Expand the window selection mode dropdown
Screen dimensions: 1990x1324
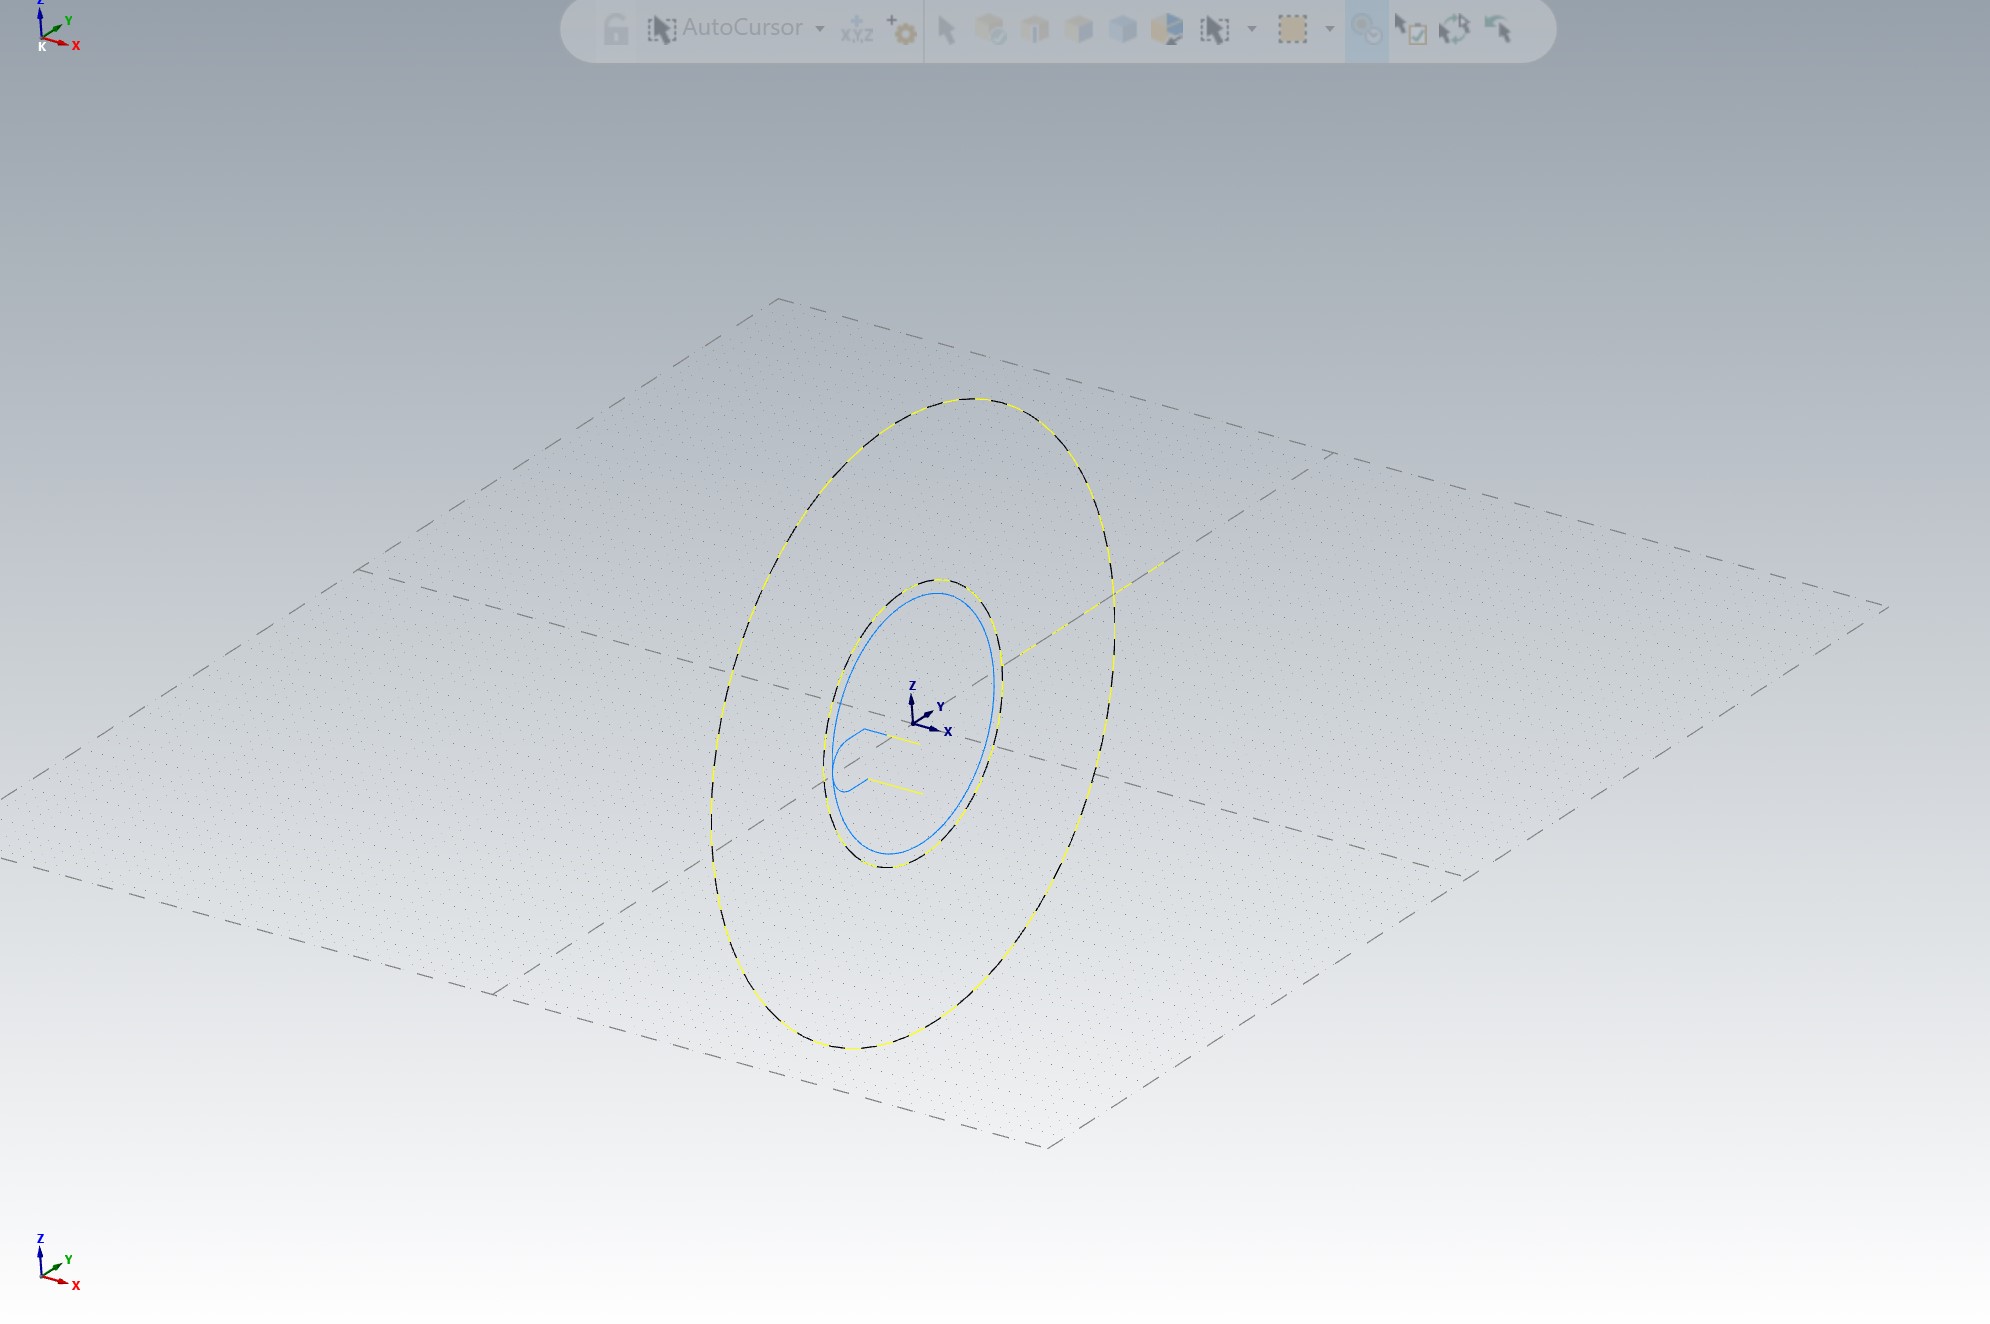1330,29
